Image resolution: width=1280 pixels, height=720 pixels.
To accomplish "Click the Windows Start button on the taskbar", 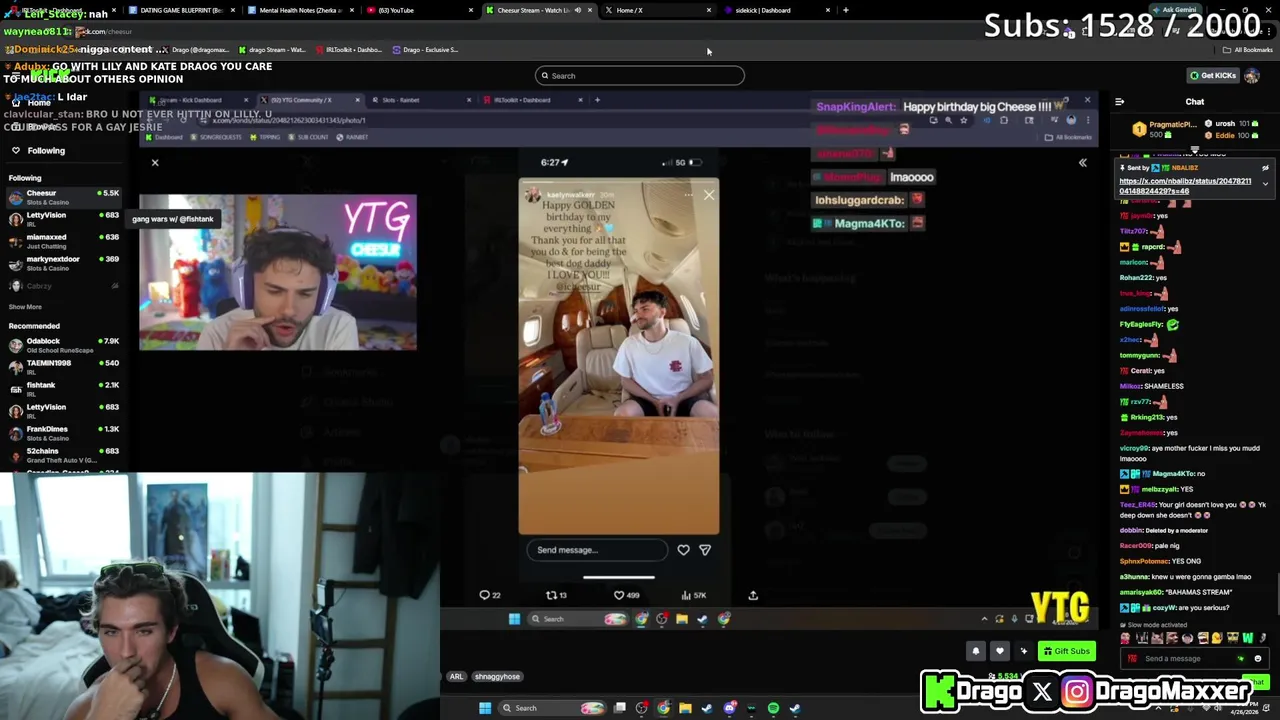I will [485, 708].
